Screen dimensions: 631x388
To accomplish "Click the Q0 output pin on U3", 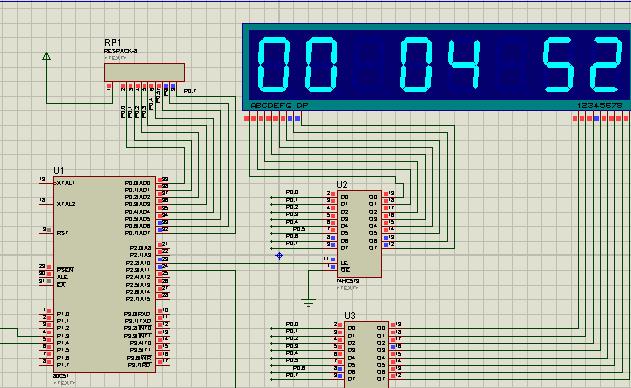I will [381, 328].
